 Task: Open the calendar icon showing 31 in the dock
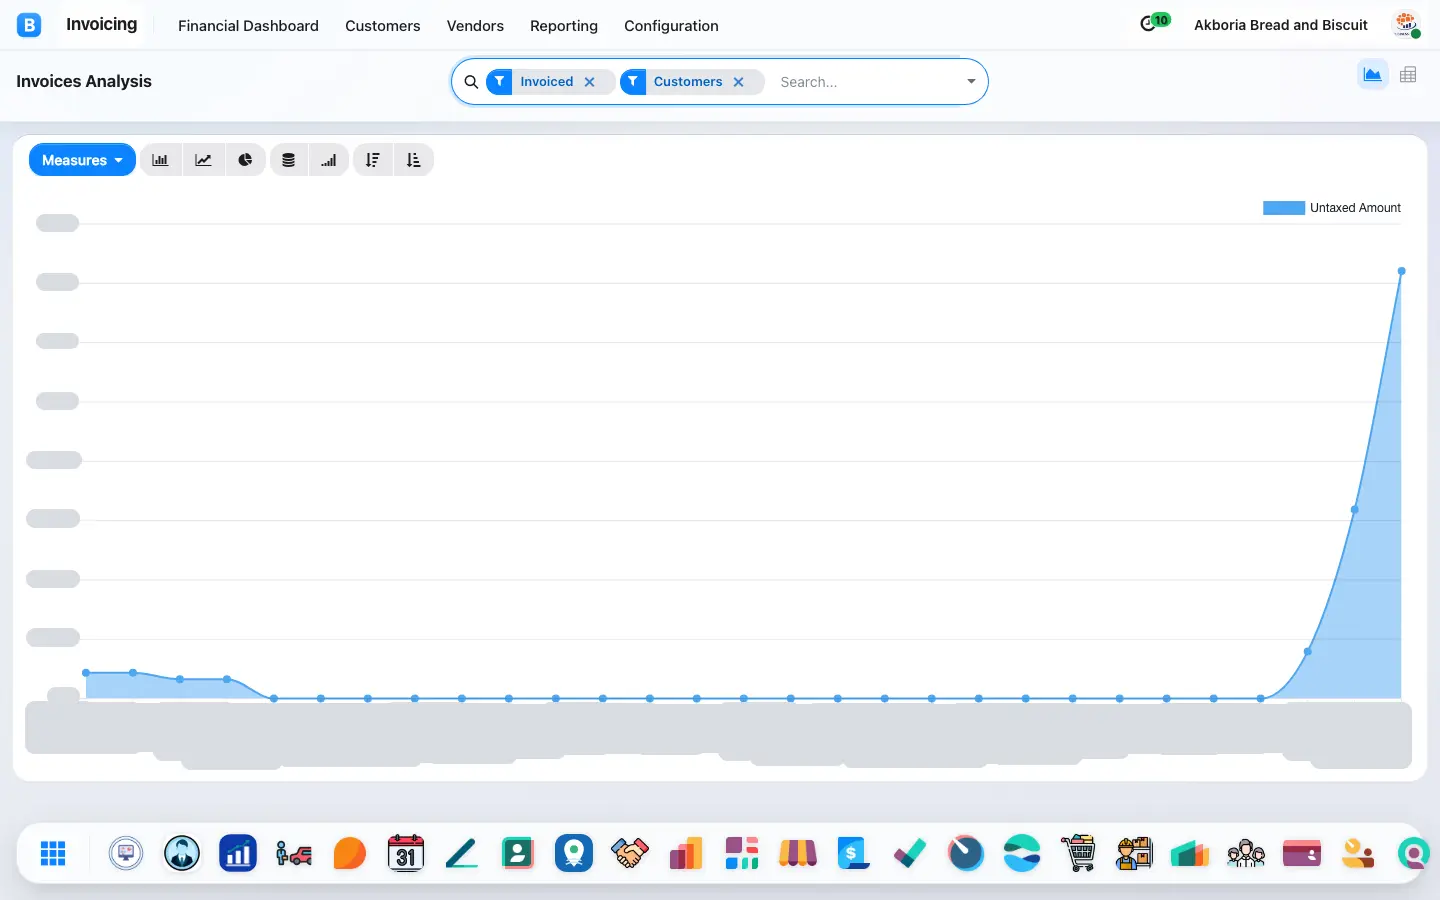point(406,853)
